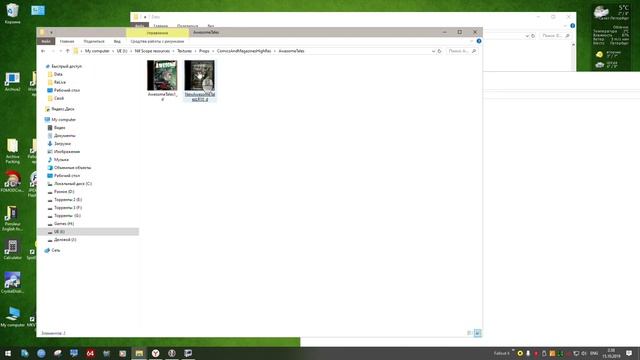Open Видео in the navigation tree
This screenshot has width=640, height=360.
(59, 128)
